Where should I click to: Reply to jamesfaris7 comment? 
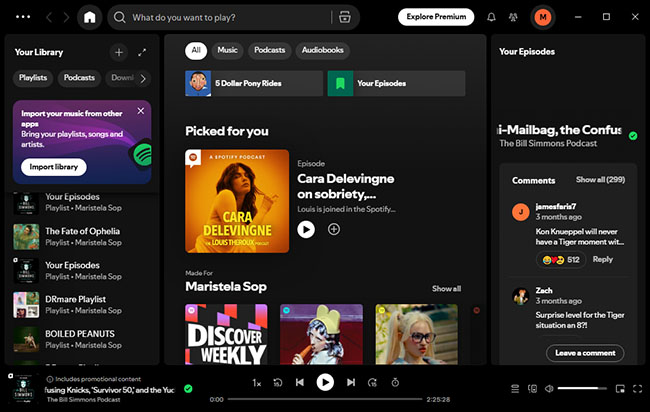(x=602, y=259)
